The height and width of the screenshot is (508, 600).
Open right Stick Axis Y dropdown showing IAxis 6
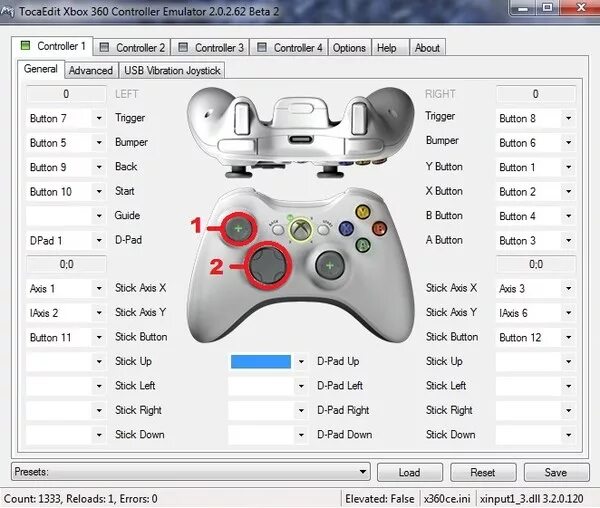pyautogui.click(x=536, y=313)
